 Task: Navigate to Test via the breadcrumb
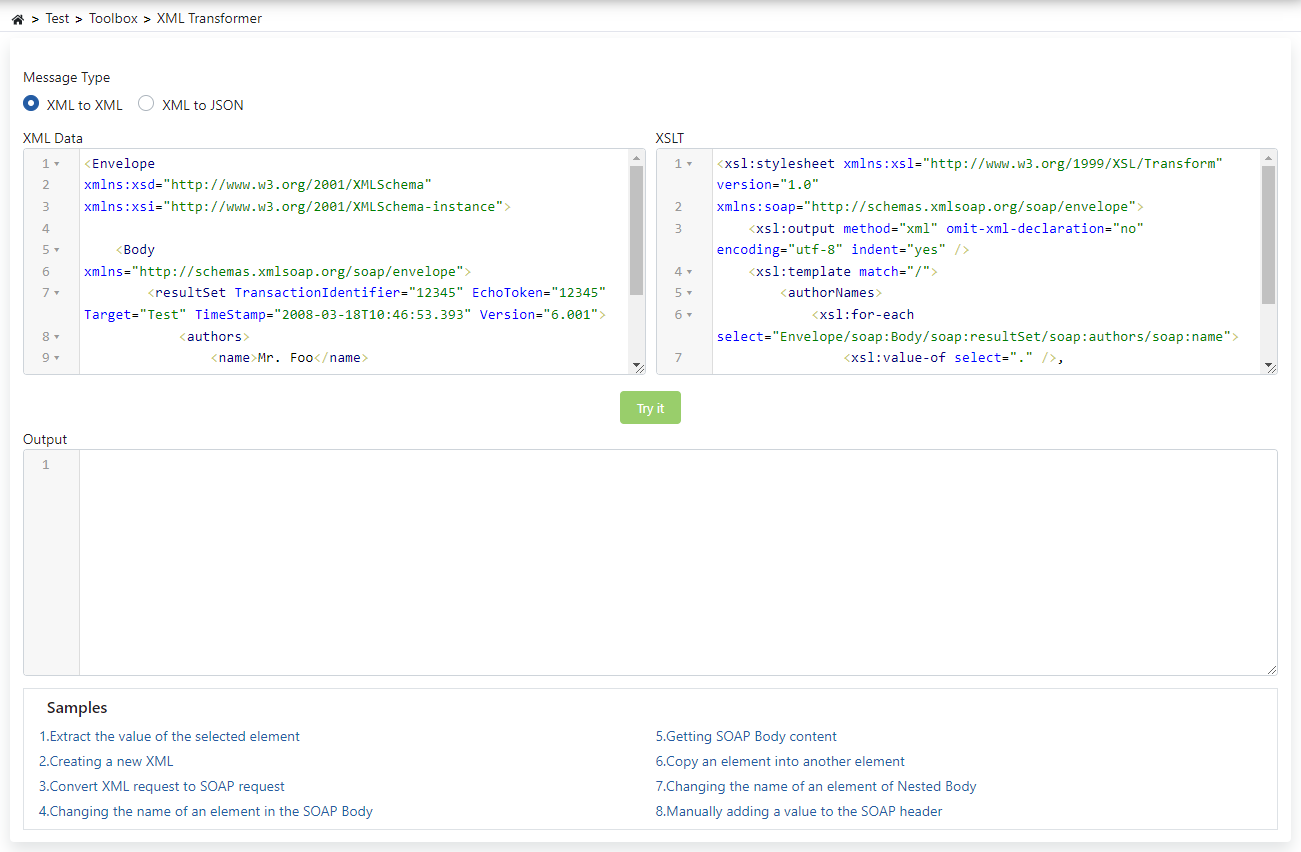click(57, 17)
